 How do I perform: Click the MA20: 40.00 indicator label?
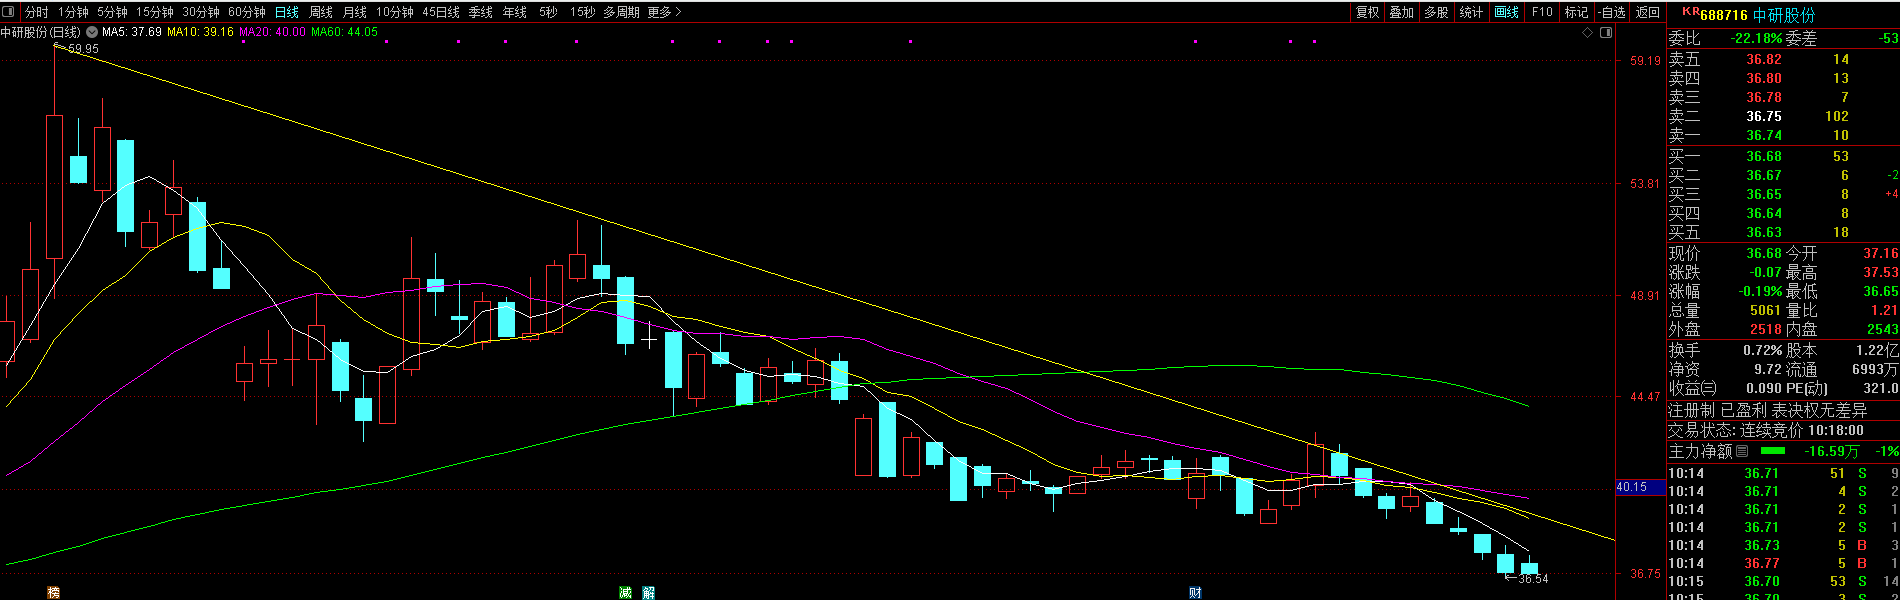[x=273, y=33]
